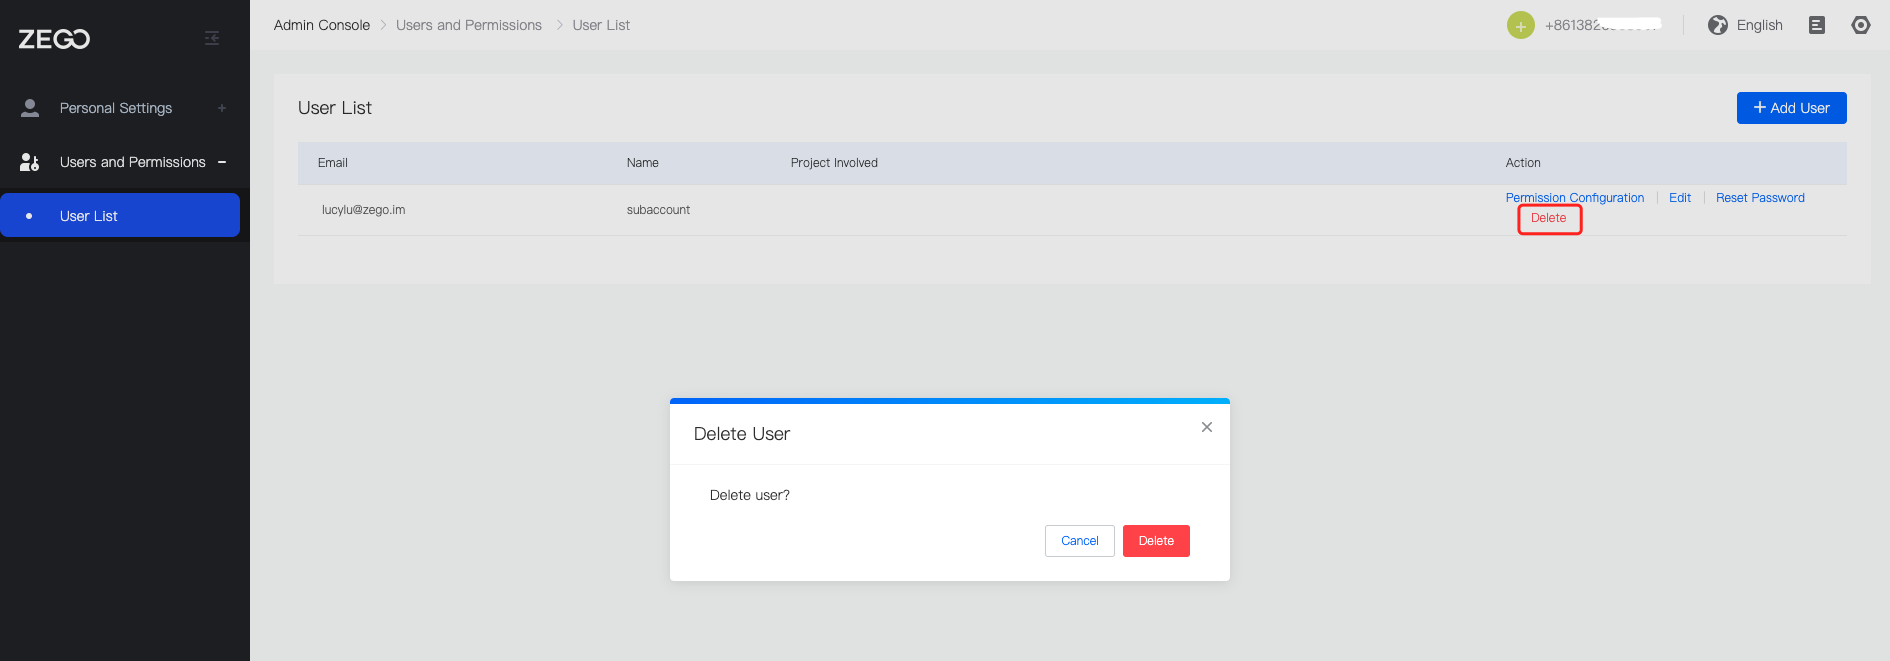The width and height of the screenshot is (1890, 661).
Task: Click the Personal Settings person icon
Action: [30, 108]
